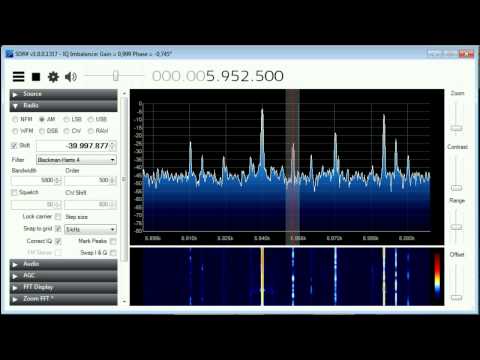480x360 pixels.
Task: Click the Order input field
Action: 87,180
